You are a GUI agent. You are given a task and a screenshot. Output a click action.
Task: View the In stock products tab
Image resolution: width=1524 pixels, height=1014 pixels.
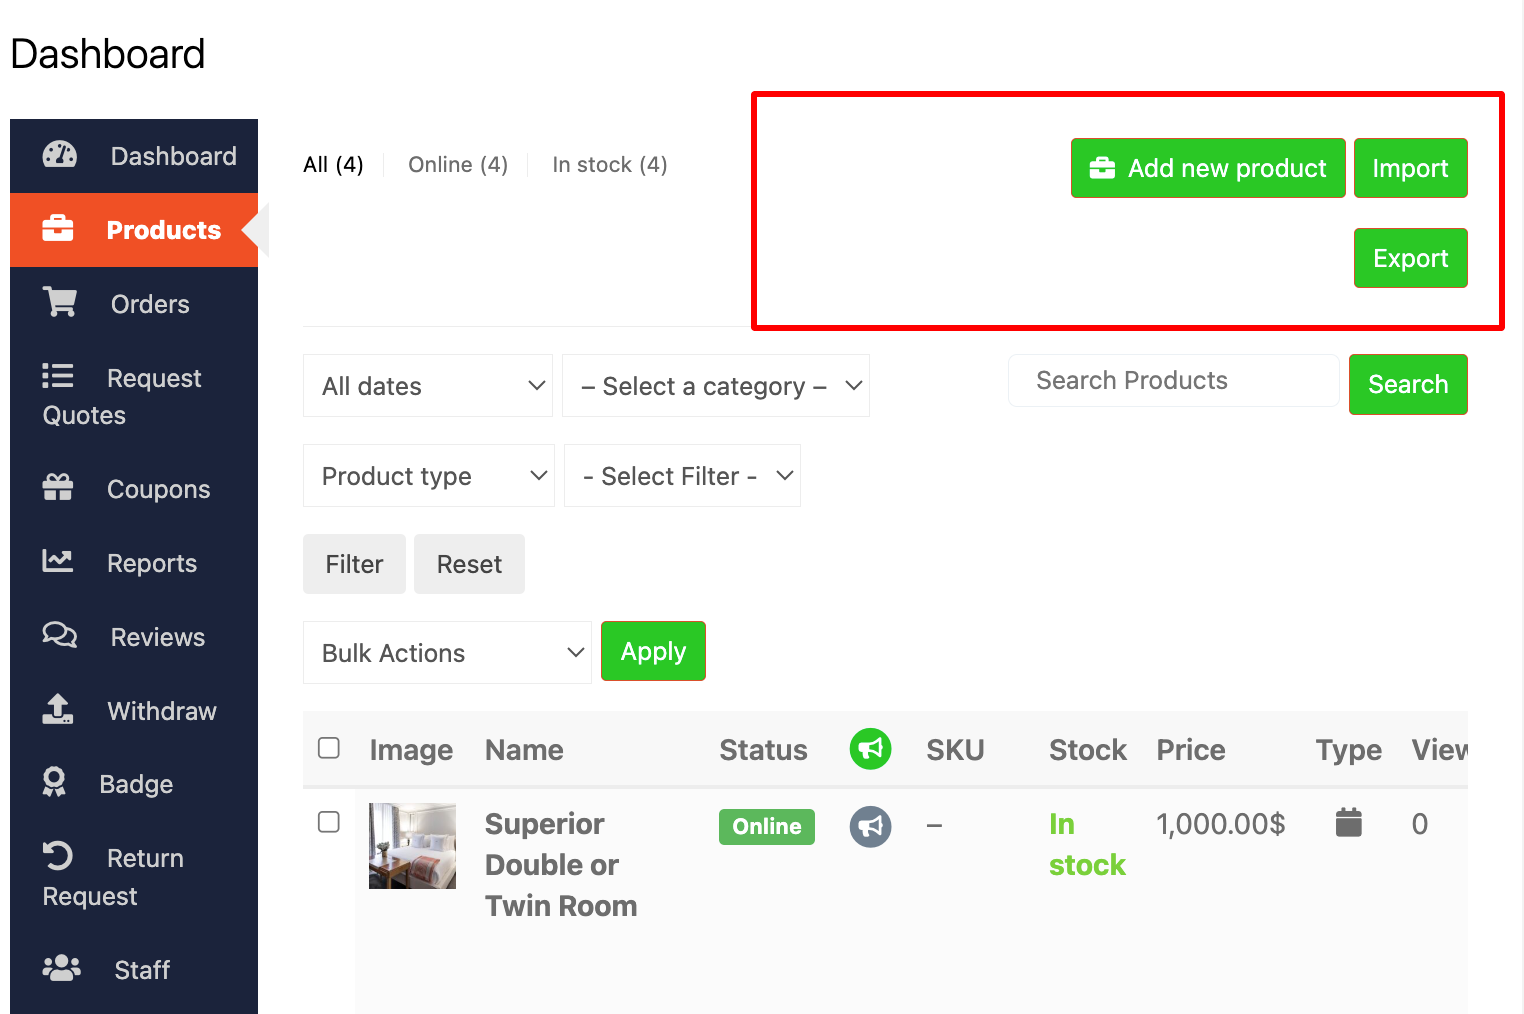click(609, 164)
